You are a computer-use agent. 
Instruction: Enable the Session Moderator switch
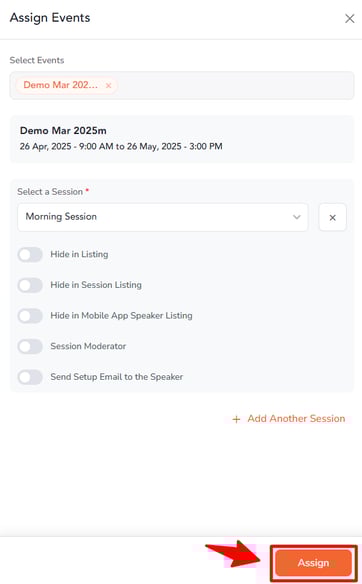[30, 346]
